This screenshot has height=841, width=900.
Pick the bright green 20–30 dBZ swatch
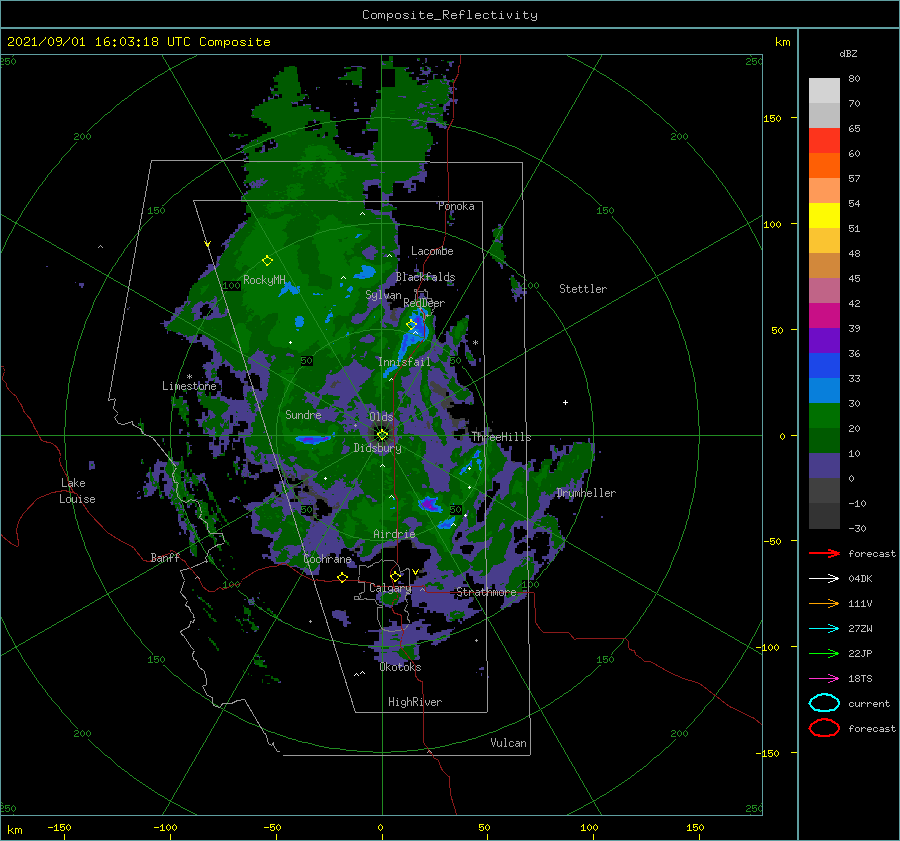coord(824,416)
